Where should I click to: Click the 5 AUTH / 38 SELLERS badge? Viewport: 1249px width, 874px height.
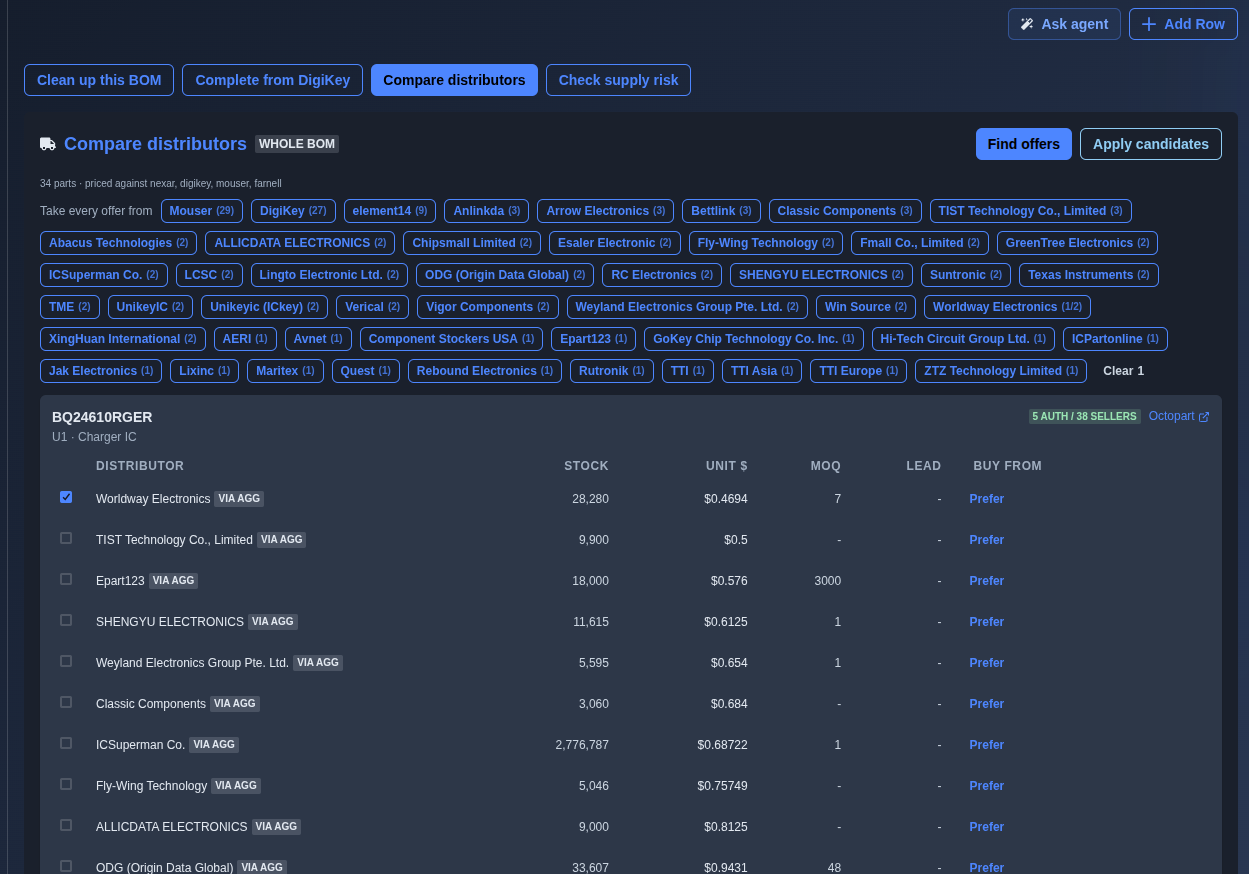click(x=1084, y=416)
